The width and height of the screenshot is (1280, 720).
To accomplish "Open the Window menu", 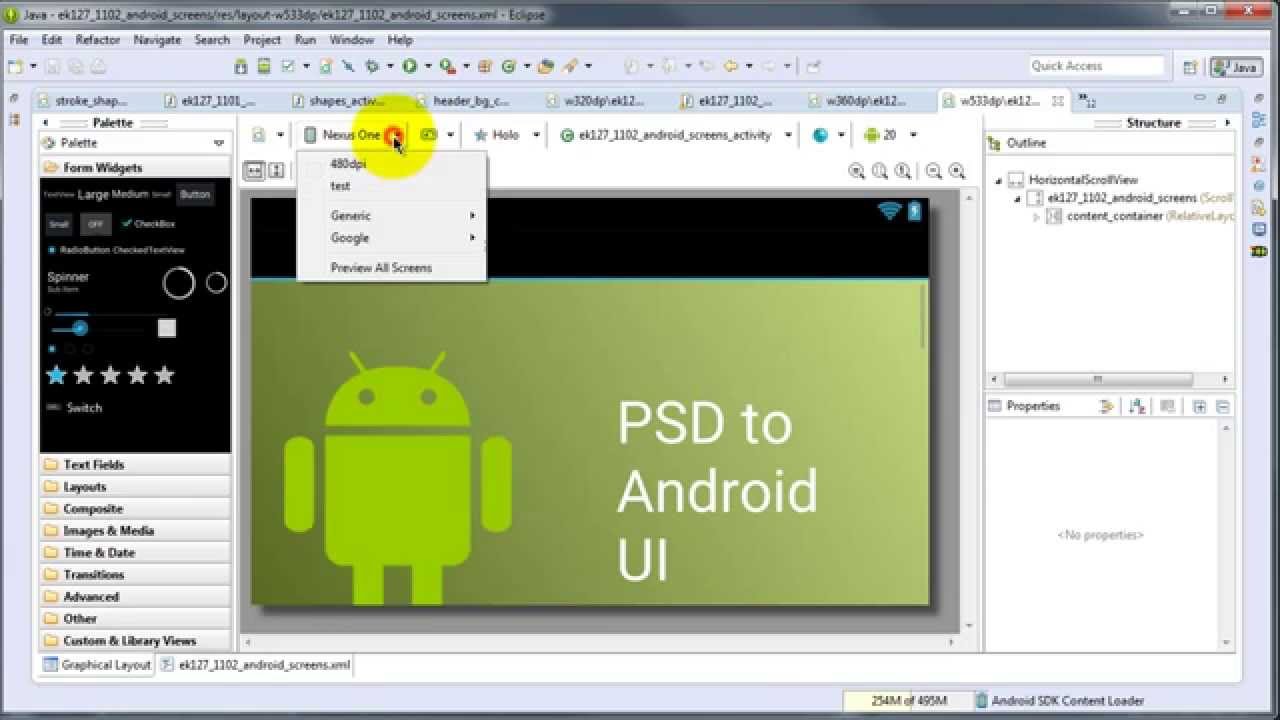I will [x=352, y=40].
